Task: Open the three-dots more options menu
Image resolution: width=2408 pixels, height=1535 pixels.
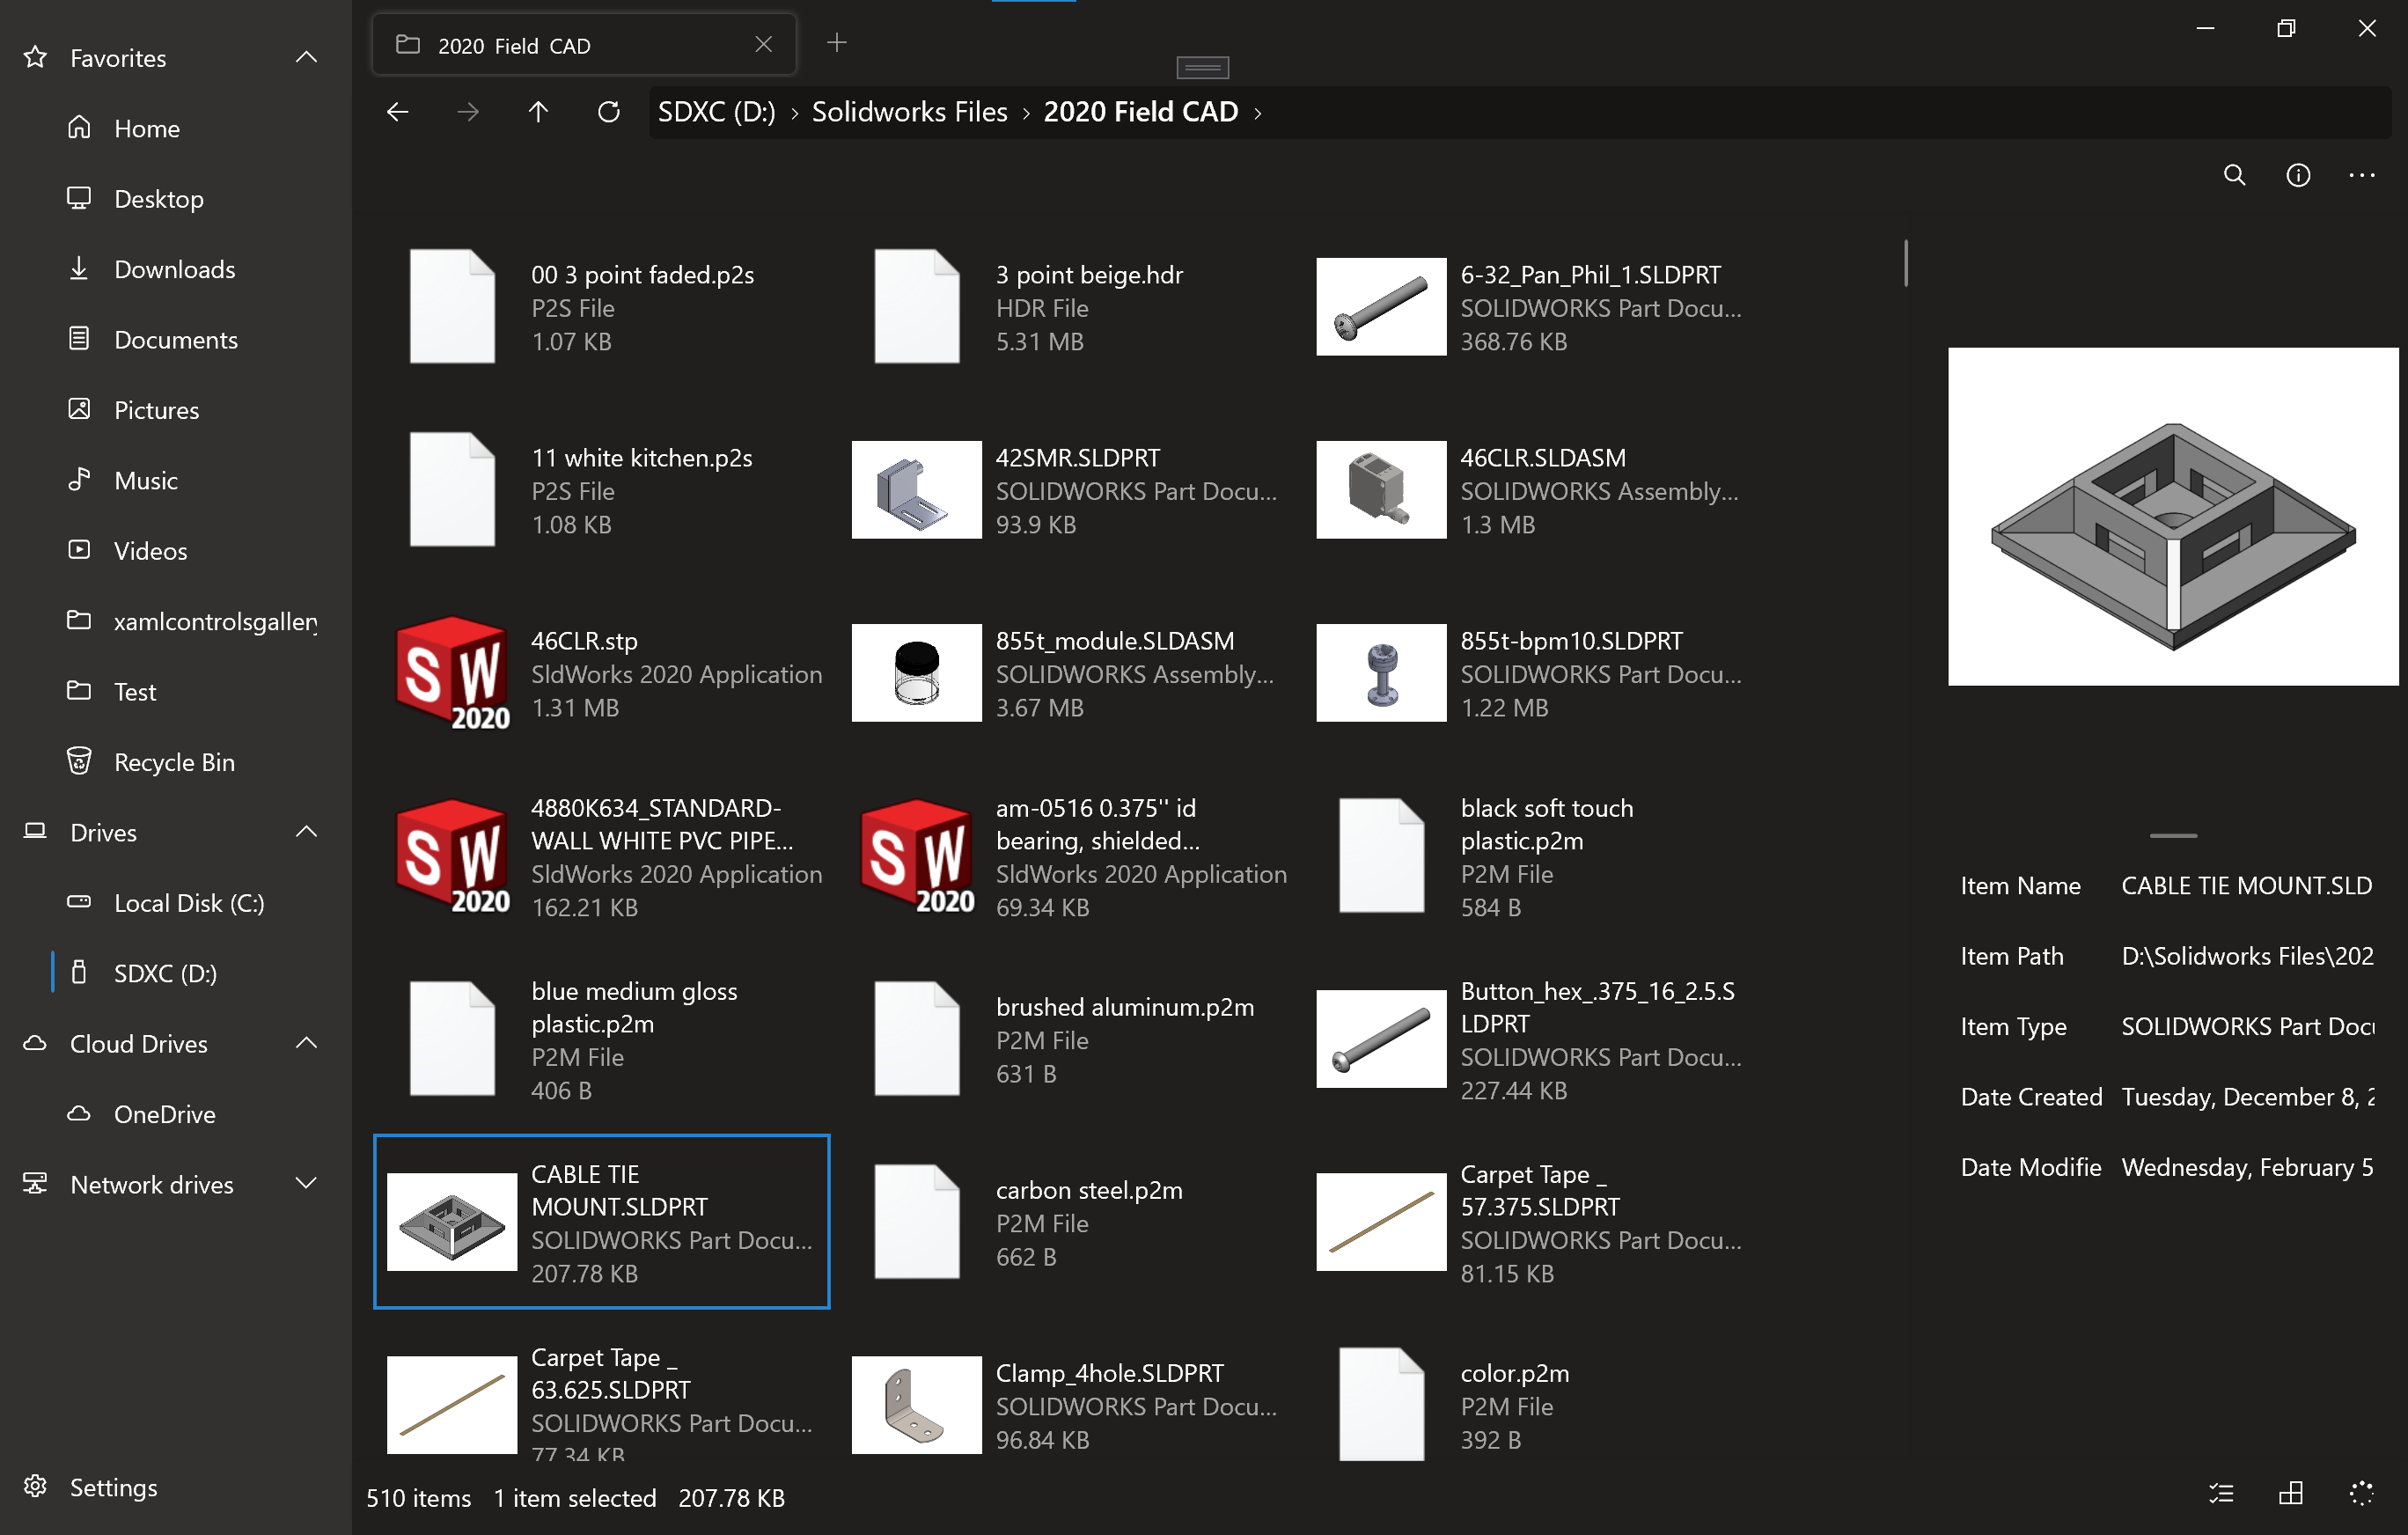Action: [x=2361, y=175]
